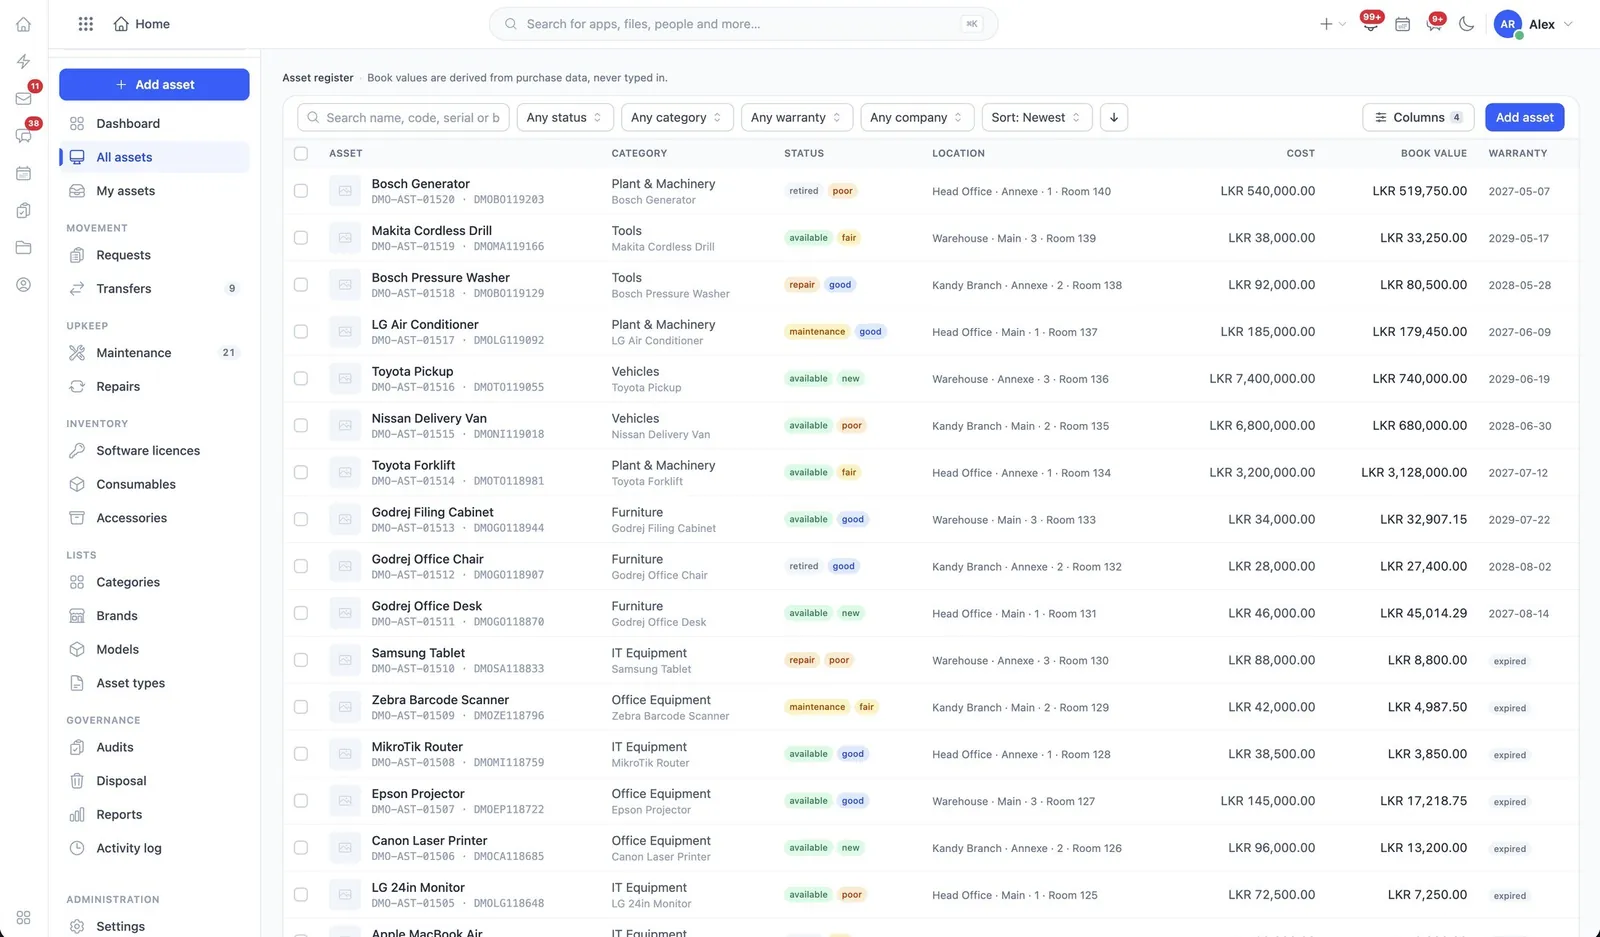Open the Columns chooser button
This screenshot has width=1600, height=937.
pos(1418,117)
